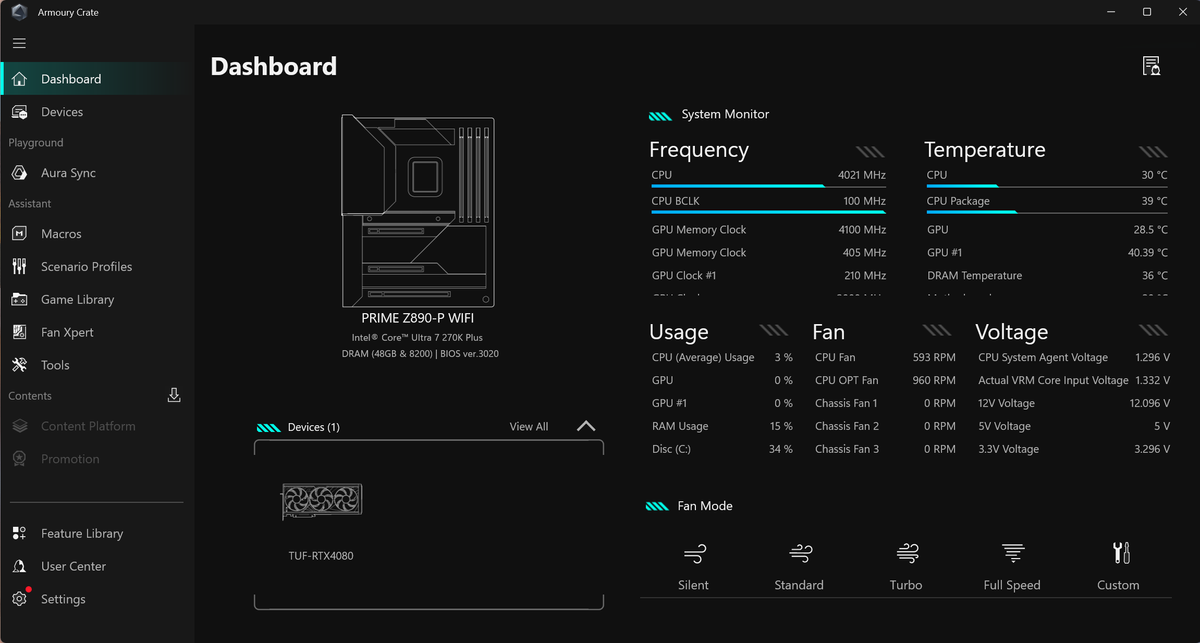Click the Chassis Fan 2 row

[x=885, y=426]
